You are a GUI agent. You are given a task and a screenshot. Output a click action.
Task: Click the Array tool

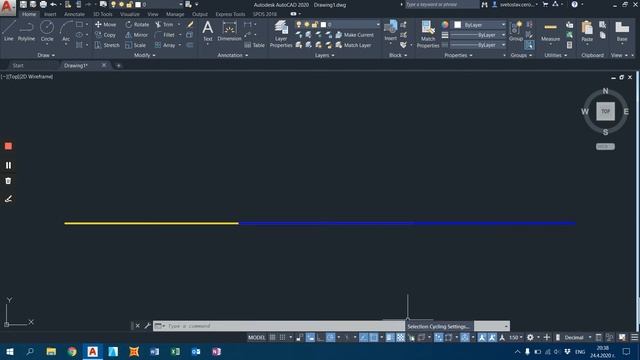[x=165, y=45]
